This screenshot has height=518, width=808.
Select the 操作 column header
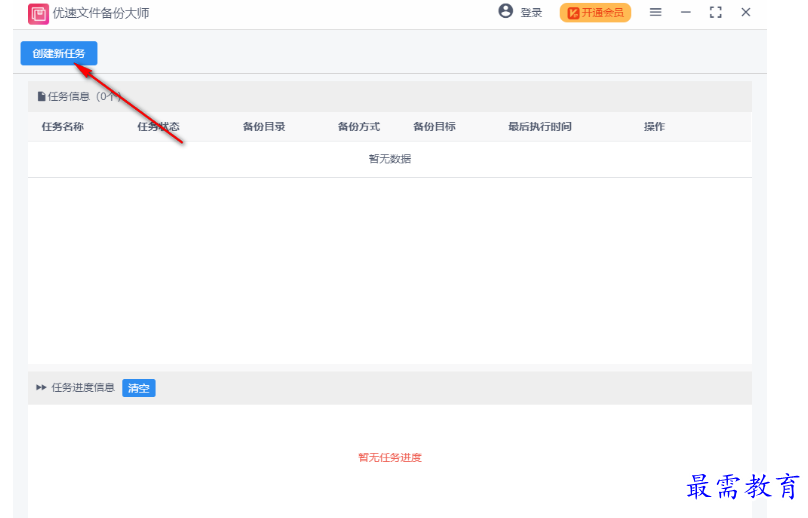coord(654,127)
